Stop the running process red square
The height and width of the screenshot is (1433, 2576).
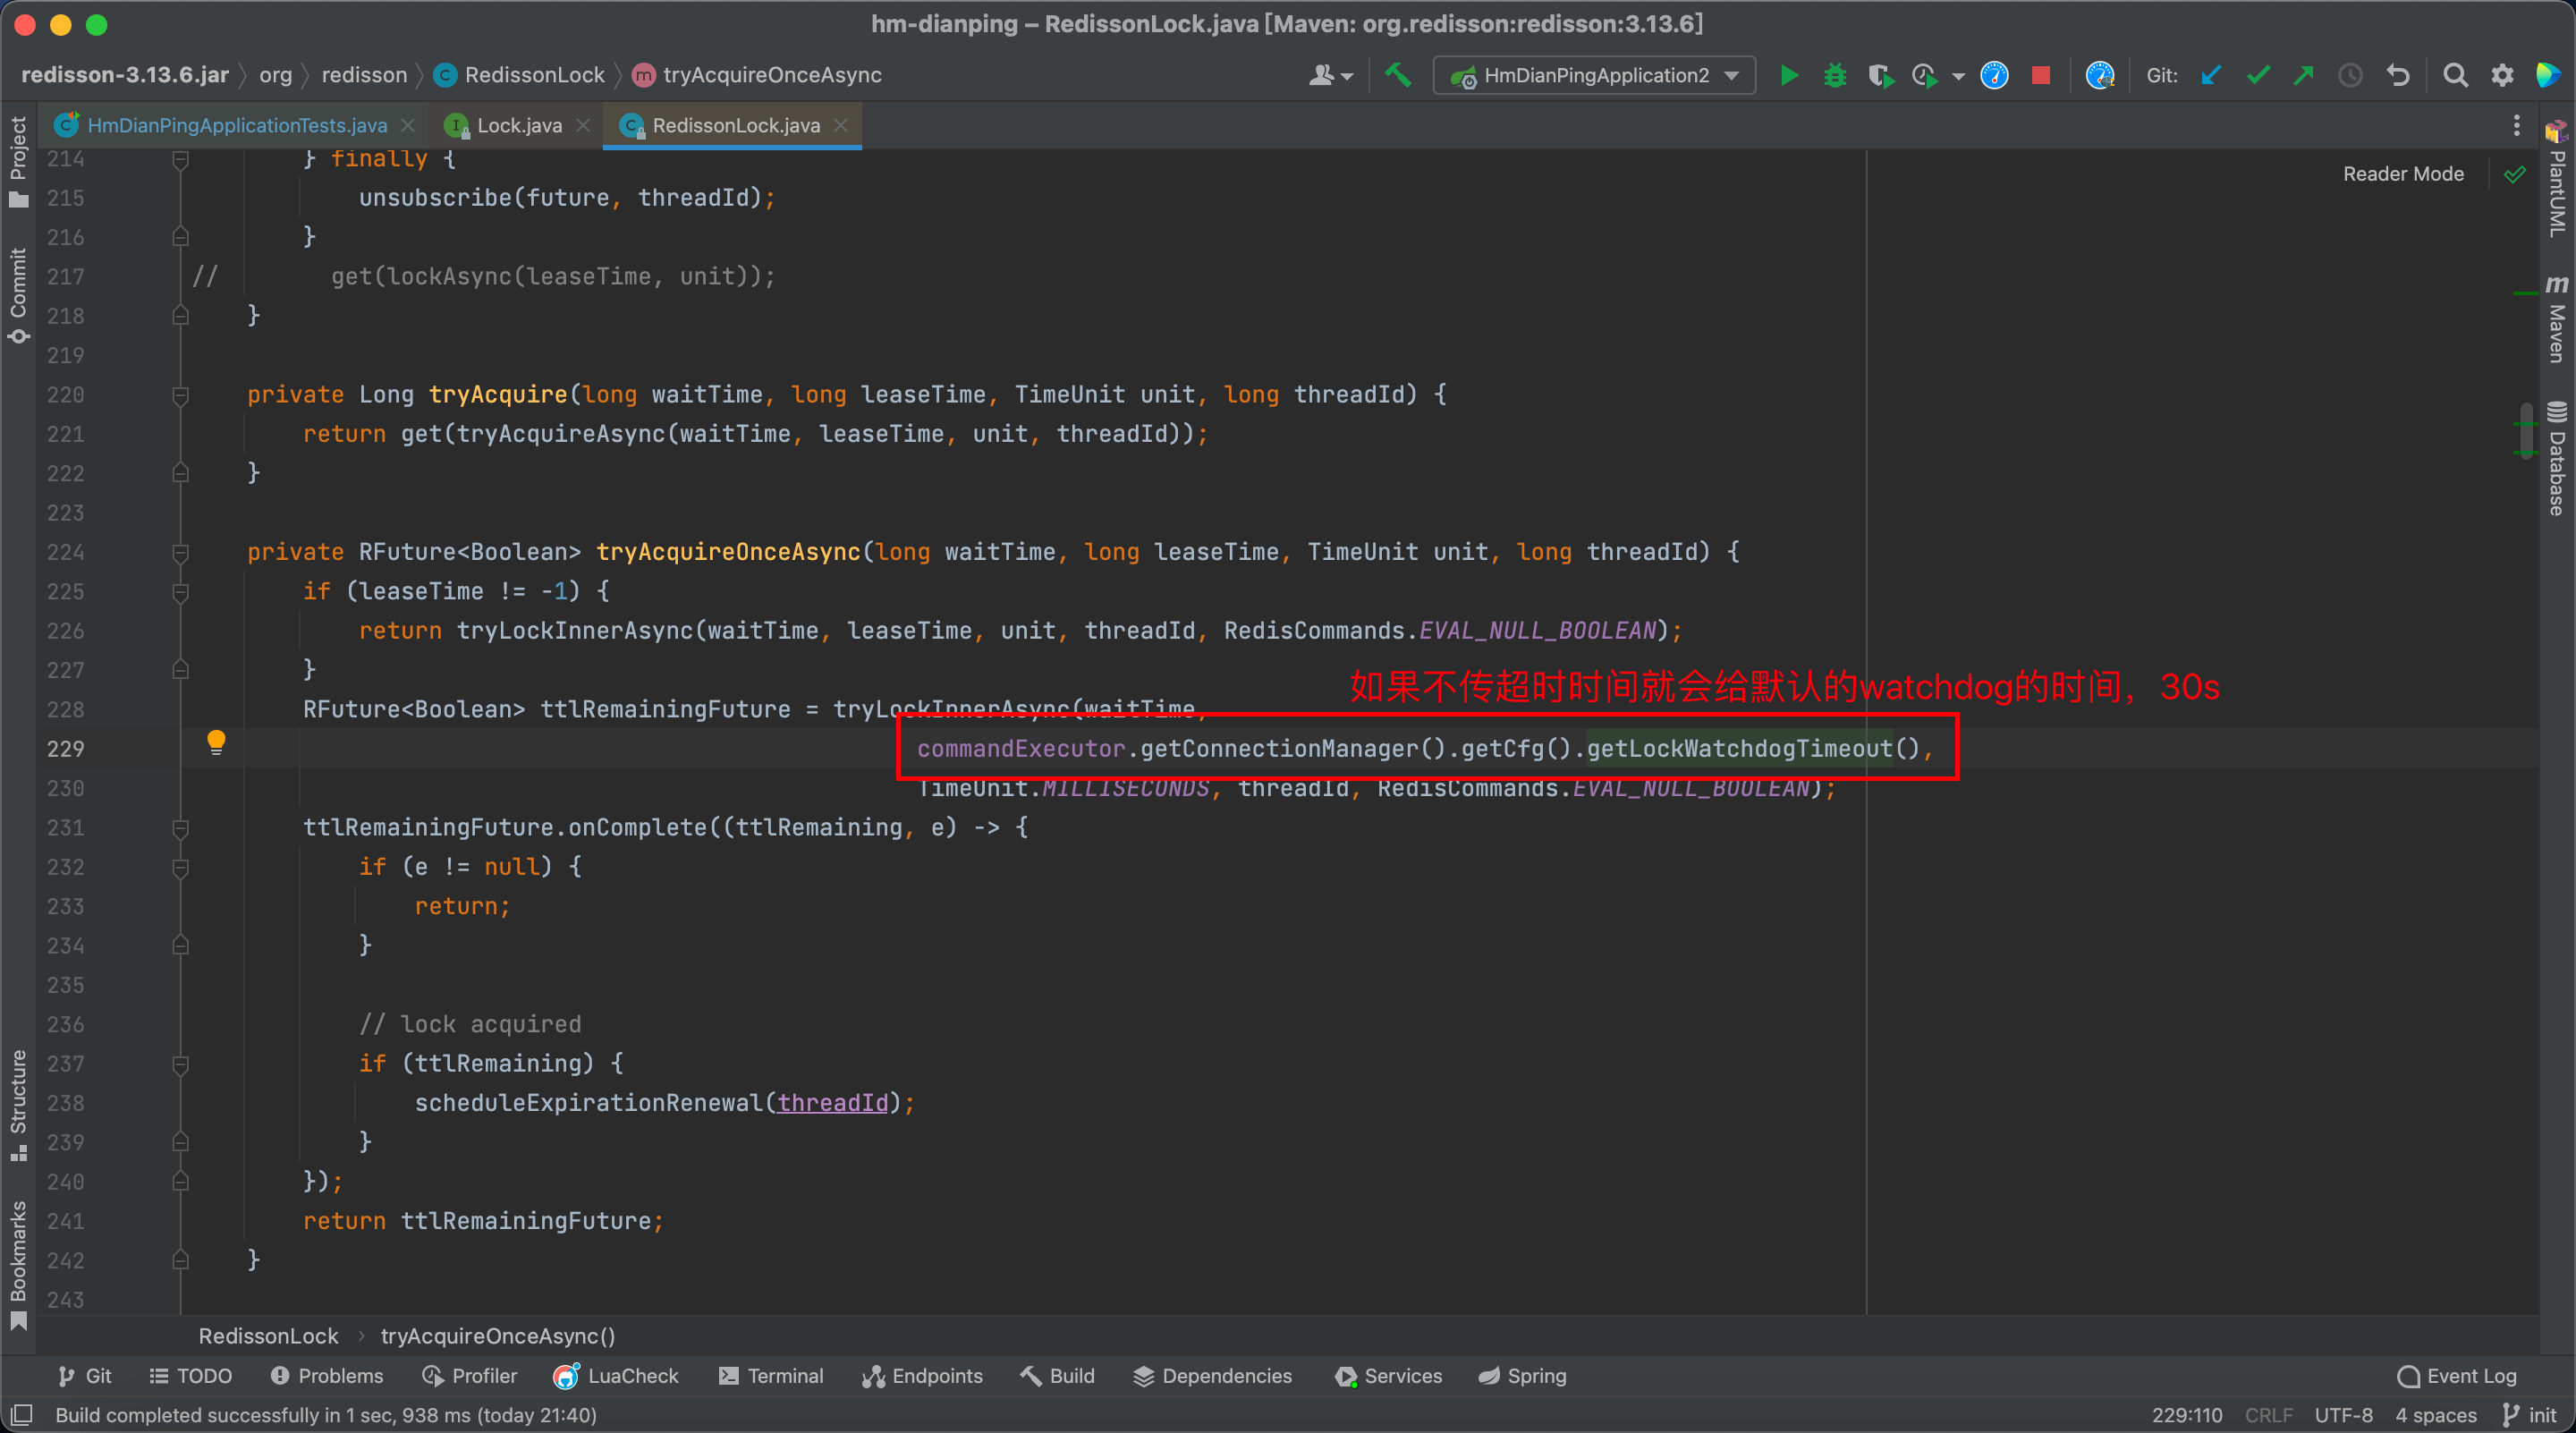[x=2041, y=75]
